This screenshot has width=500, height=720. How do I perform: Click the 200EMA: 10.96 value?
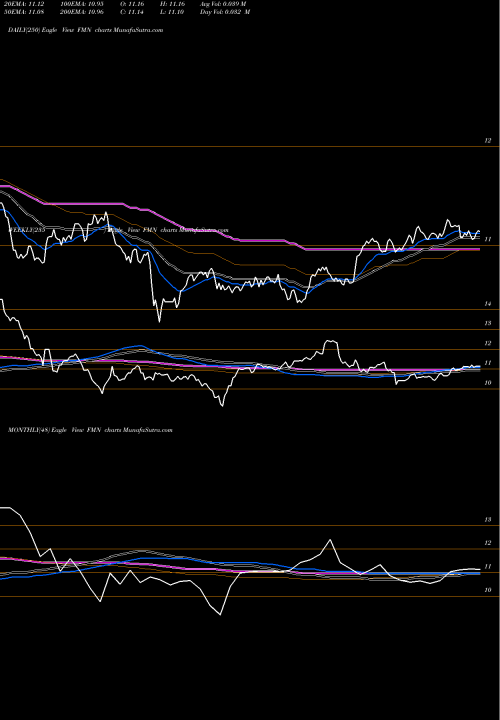81,12
